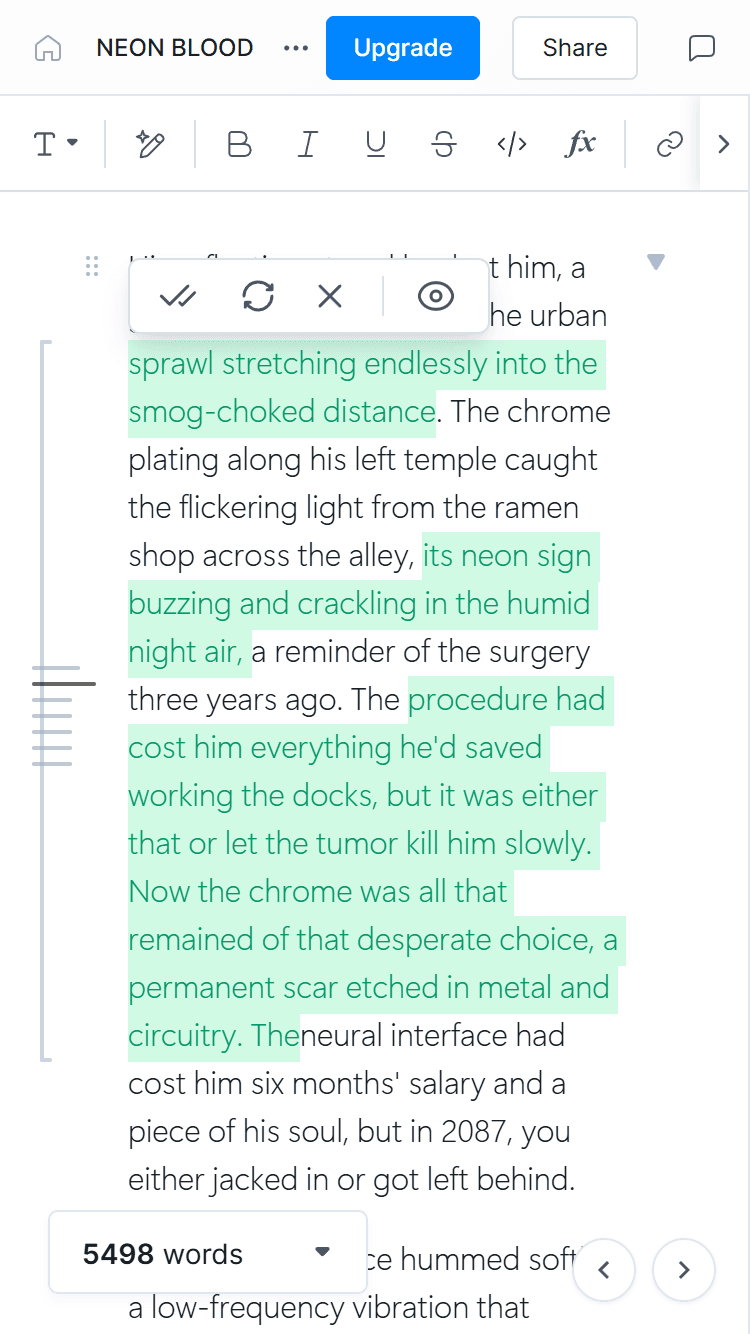Apply bold formatting
750x1334 pixels.
click(239, 145)
